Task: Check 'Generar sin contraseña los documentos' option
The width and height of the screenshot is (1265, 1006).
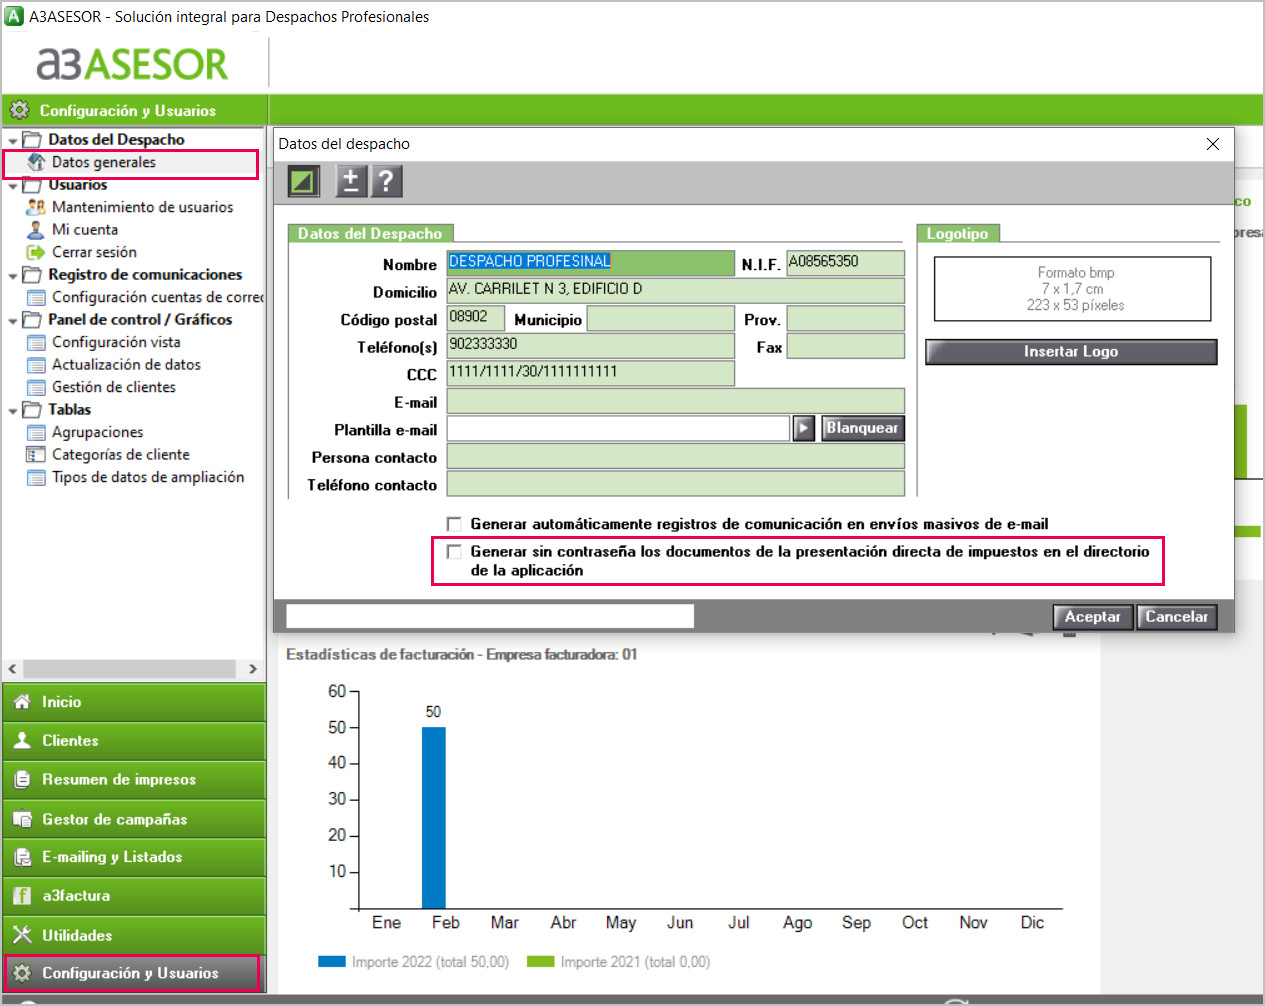Action: click(x=454, y=552)
